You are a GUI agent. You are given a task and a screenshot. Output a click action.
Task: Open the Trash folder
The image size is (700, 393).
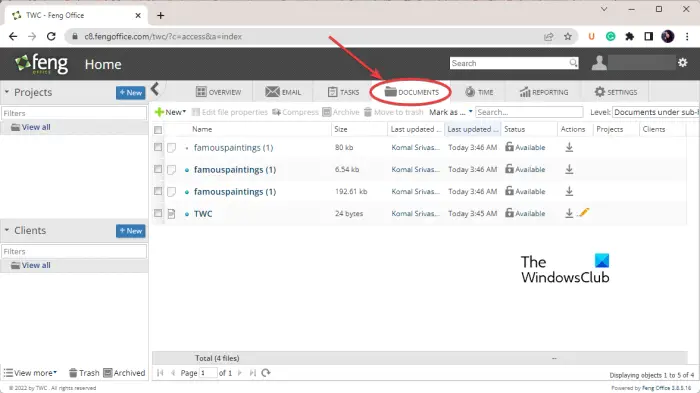point(84,372)
